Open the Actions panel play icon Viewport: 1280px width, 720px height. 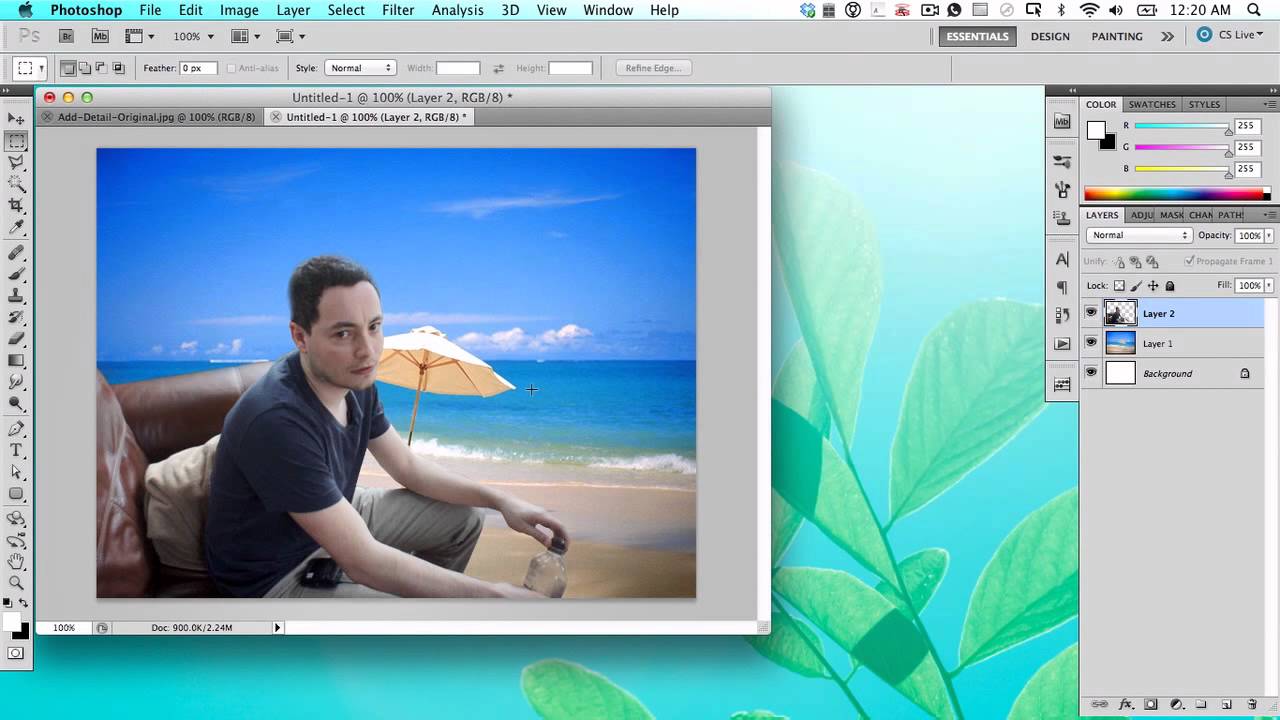coord(1062,343)
